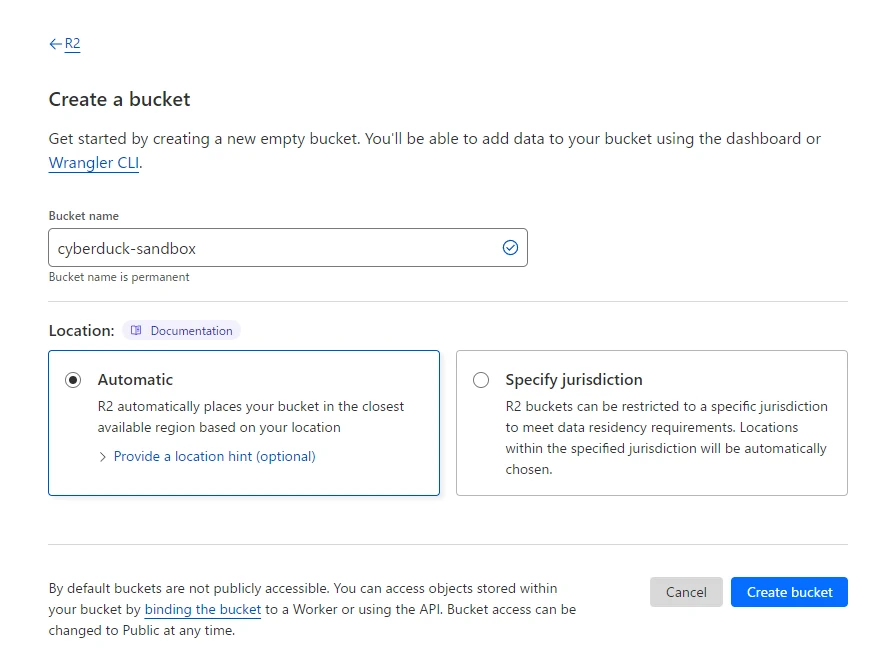Click the cyberduck-sandbox bucket name field
Screen dimensions: 880x656
(x=288, y=247)
